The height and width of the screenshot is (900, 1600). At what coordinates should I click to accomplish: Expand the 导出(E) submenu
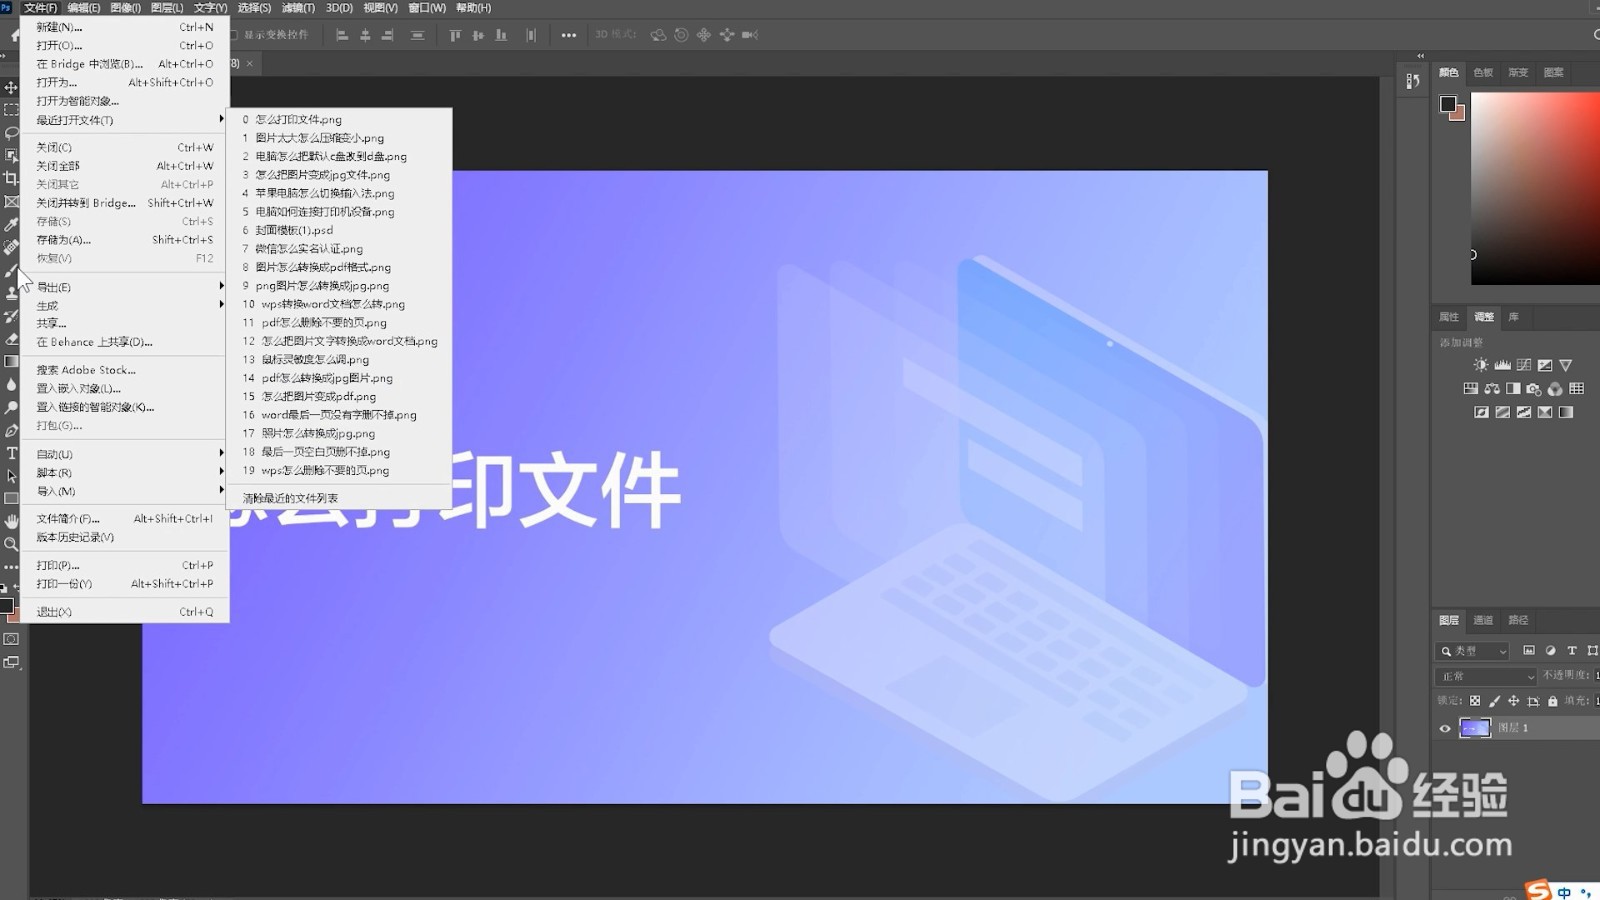[124, 287]
